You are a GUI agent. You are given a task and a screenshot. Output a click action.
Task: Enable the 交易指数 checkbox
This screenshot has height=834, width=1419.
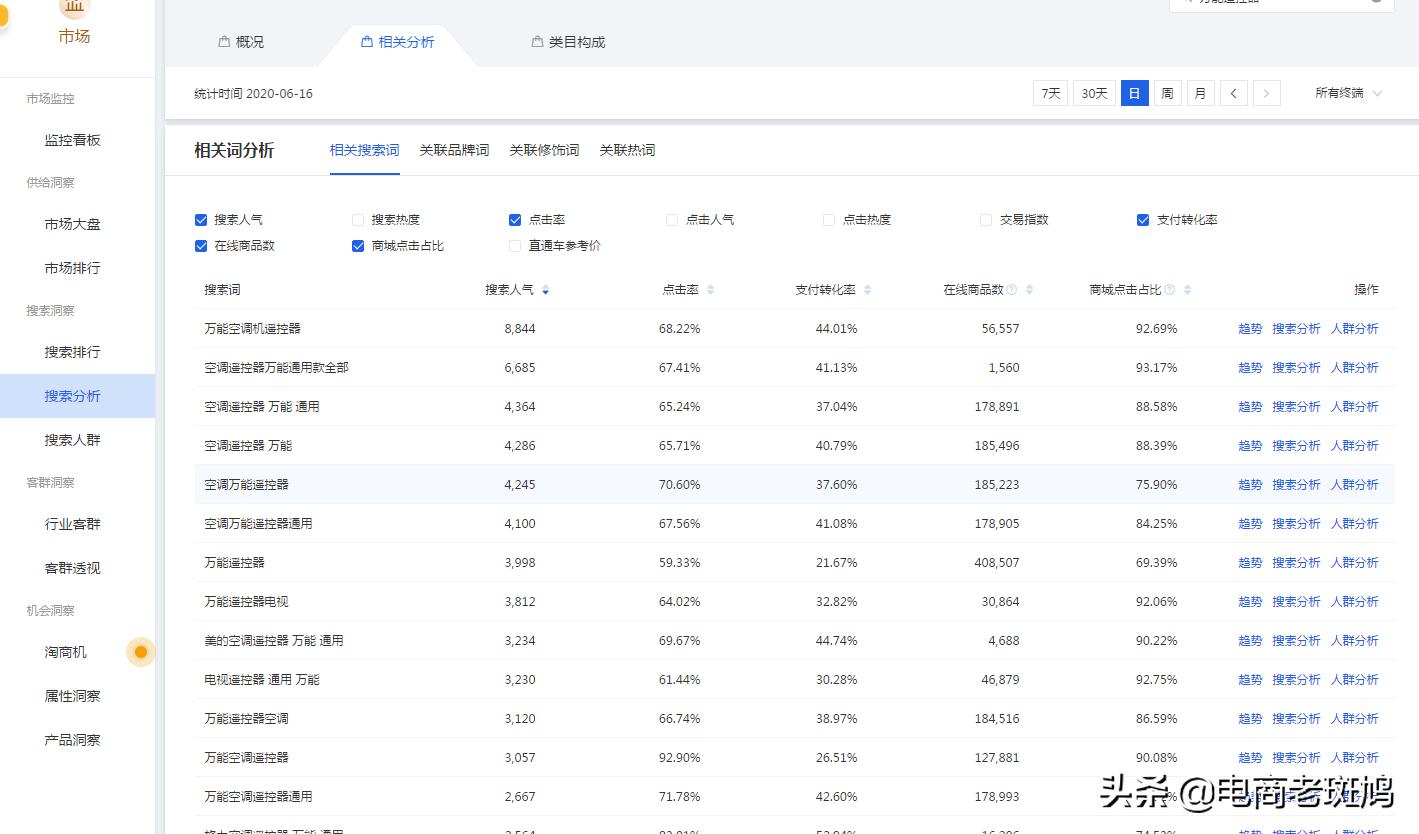pyautogui.click(x=985, y=219)
